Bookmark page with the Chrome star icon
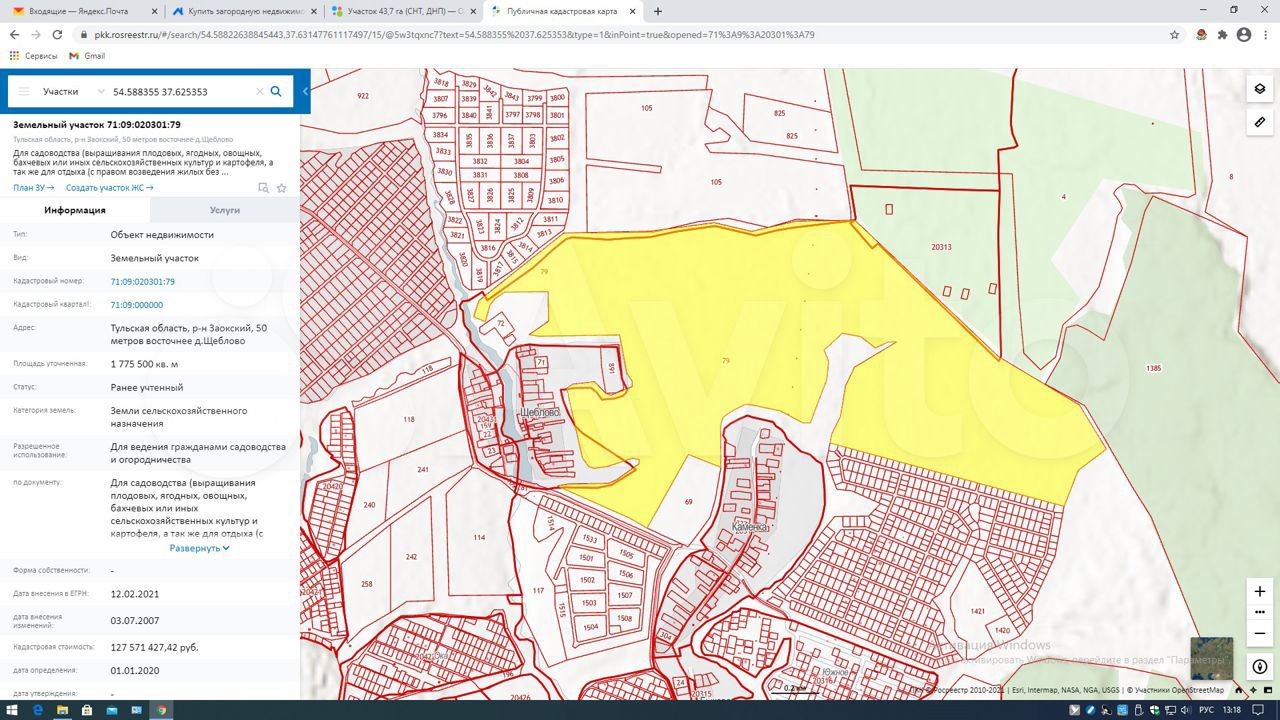The height and width of the screenshot is (720, 1280). coord(1174,34)
